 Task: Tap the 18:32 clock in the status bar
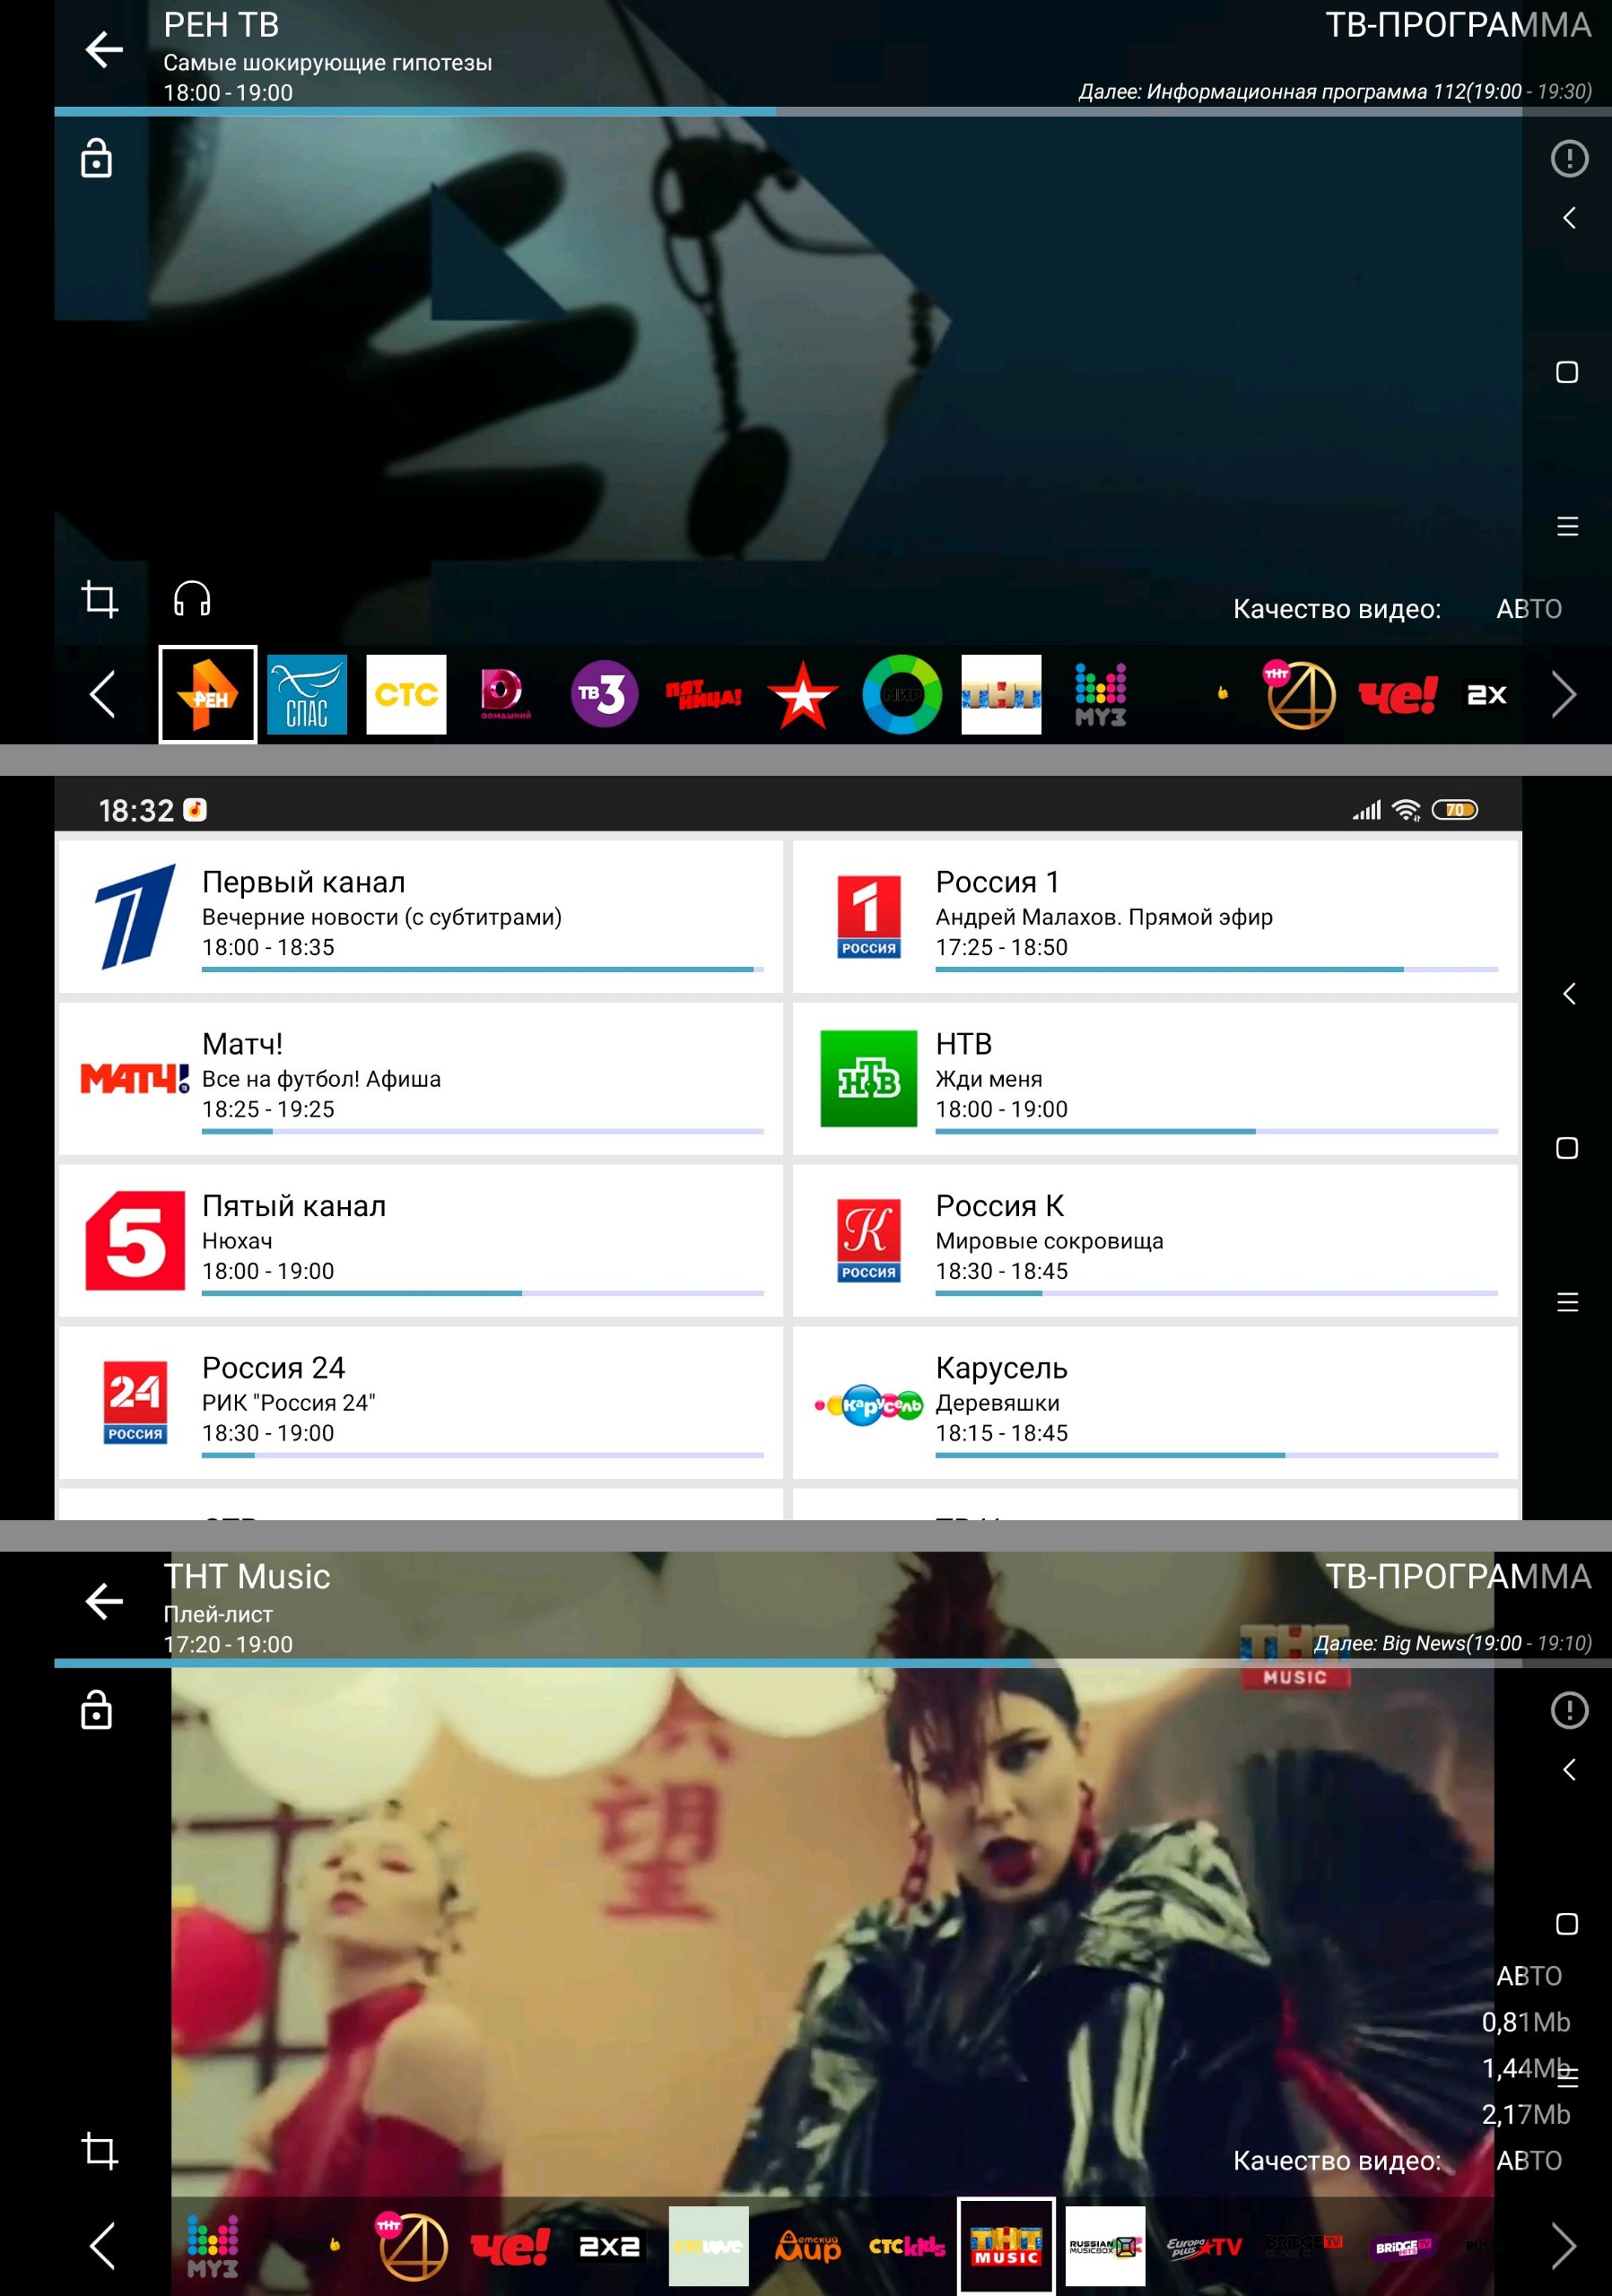136,810
